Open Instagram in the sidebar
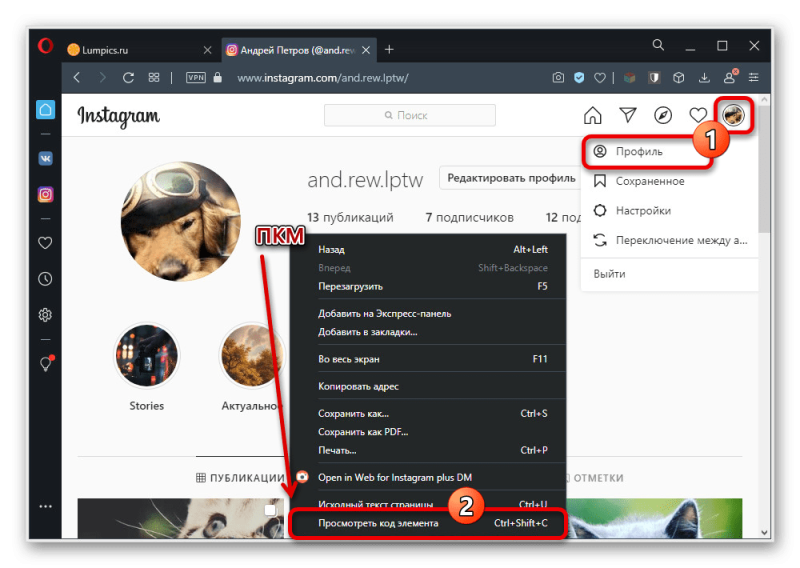Viewport: 800px width, 568px height. 45,194
